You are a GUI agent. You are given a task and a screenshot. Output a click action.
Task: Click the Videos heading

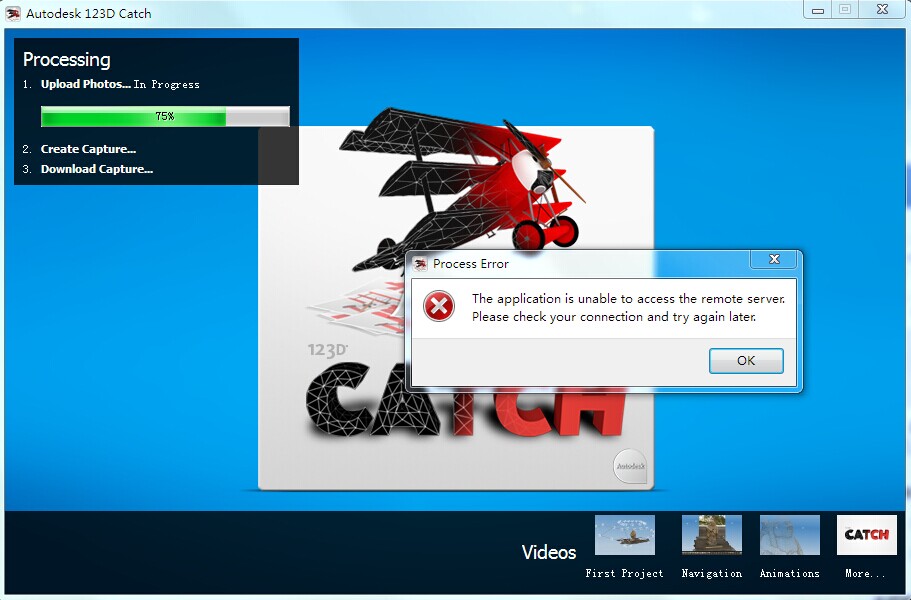pos(548,552)
